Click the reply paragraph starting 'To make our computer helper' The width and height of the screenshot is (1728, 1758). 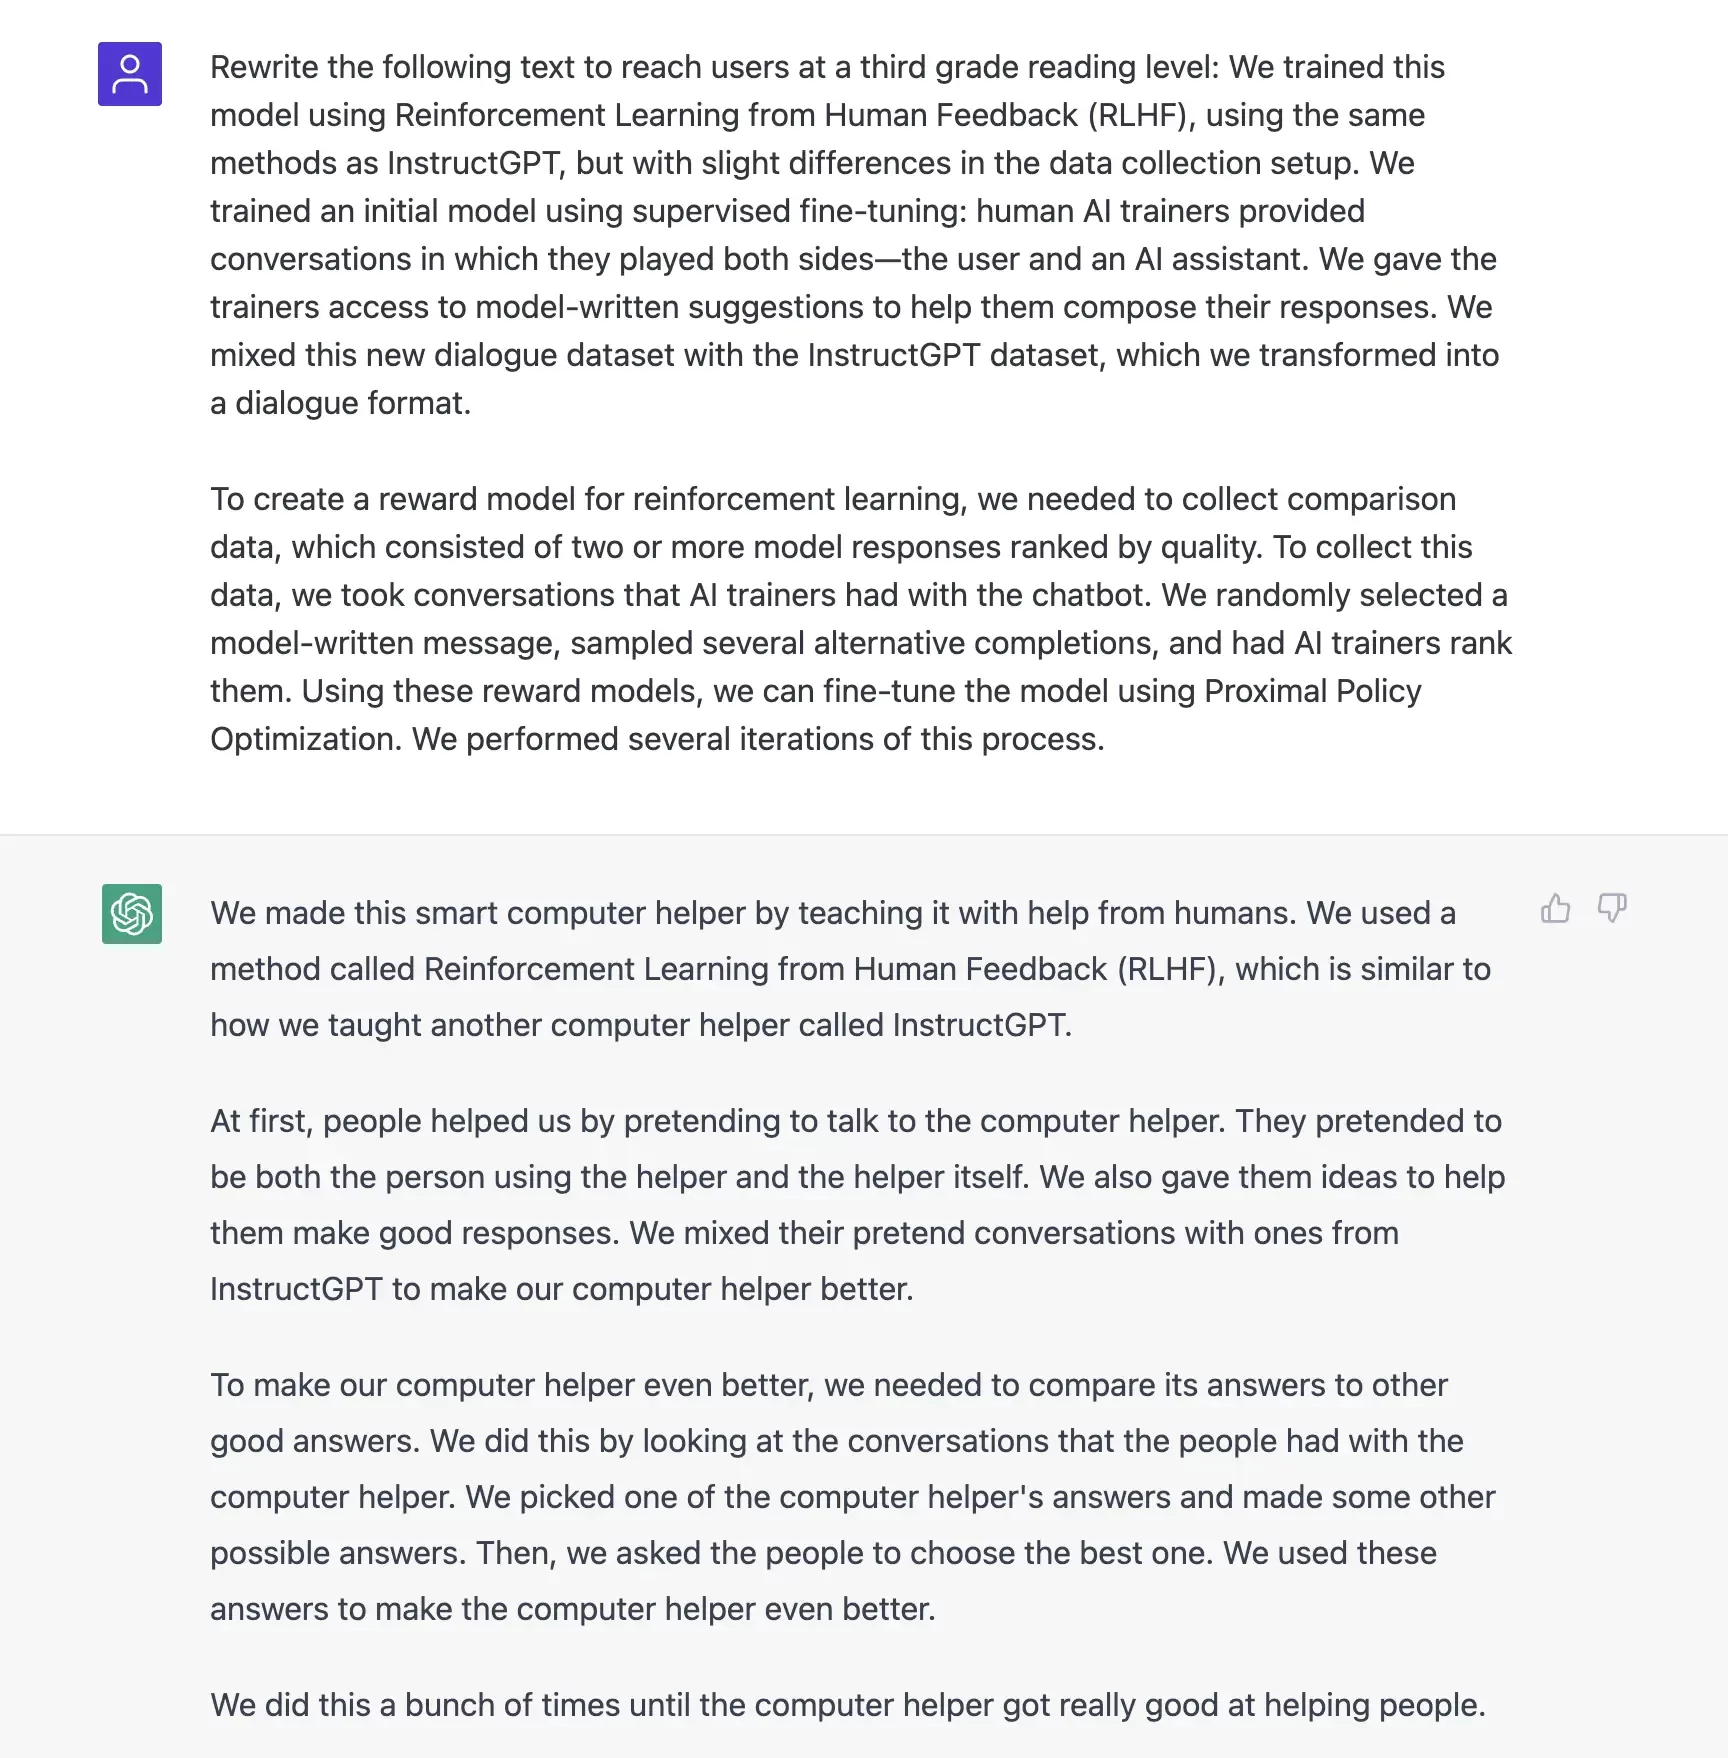853,1497
